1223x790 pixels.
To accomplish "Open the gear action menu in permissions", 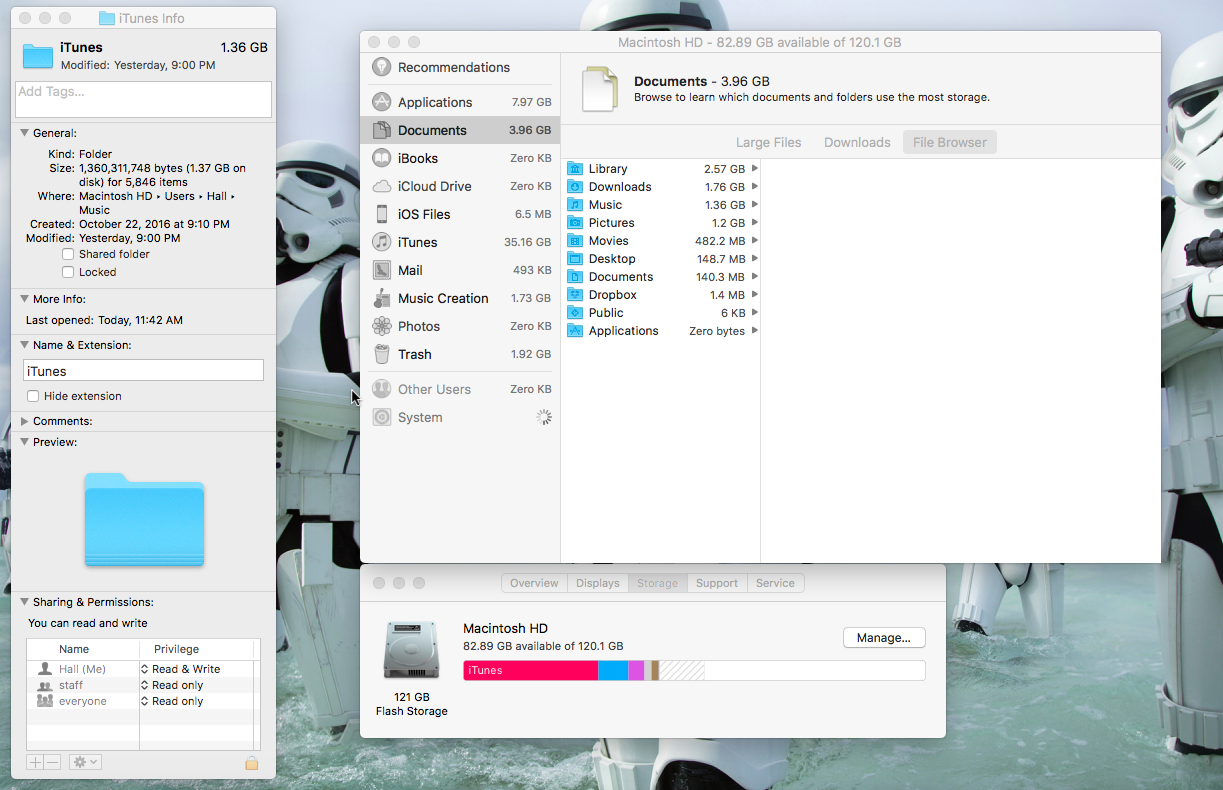I will coord(85,762).
